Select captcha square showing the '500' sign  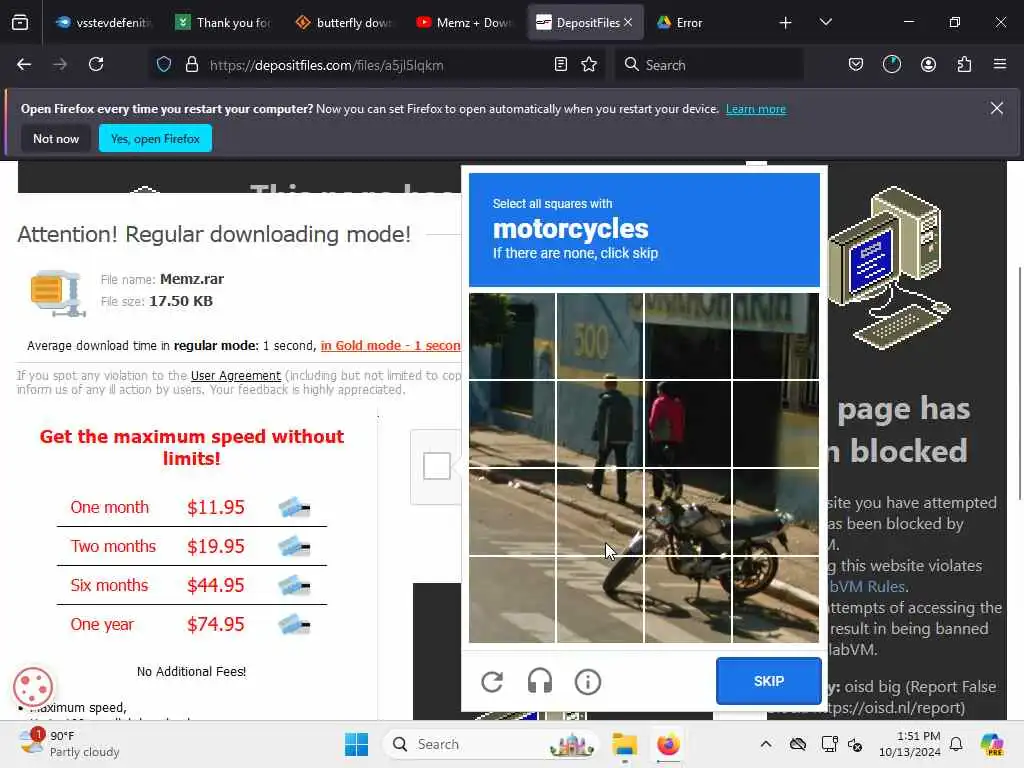pyautogui.click(x=600, y=336)
